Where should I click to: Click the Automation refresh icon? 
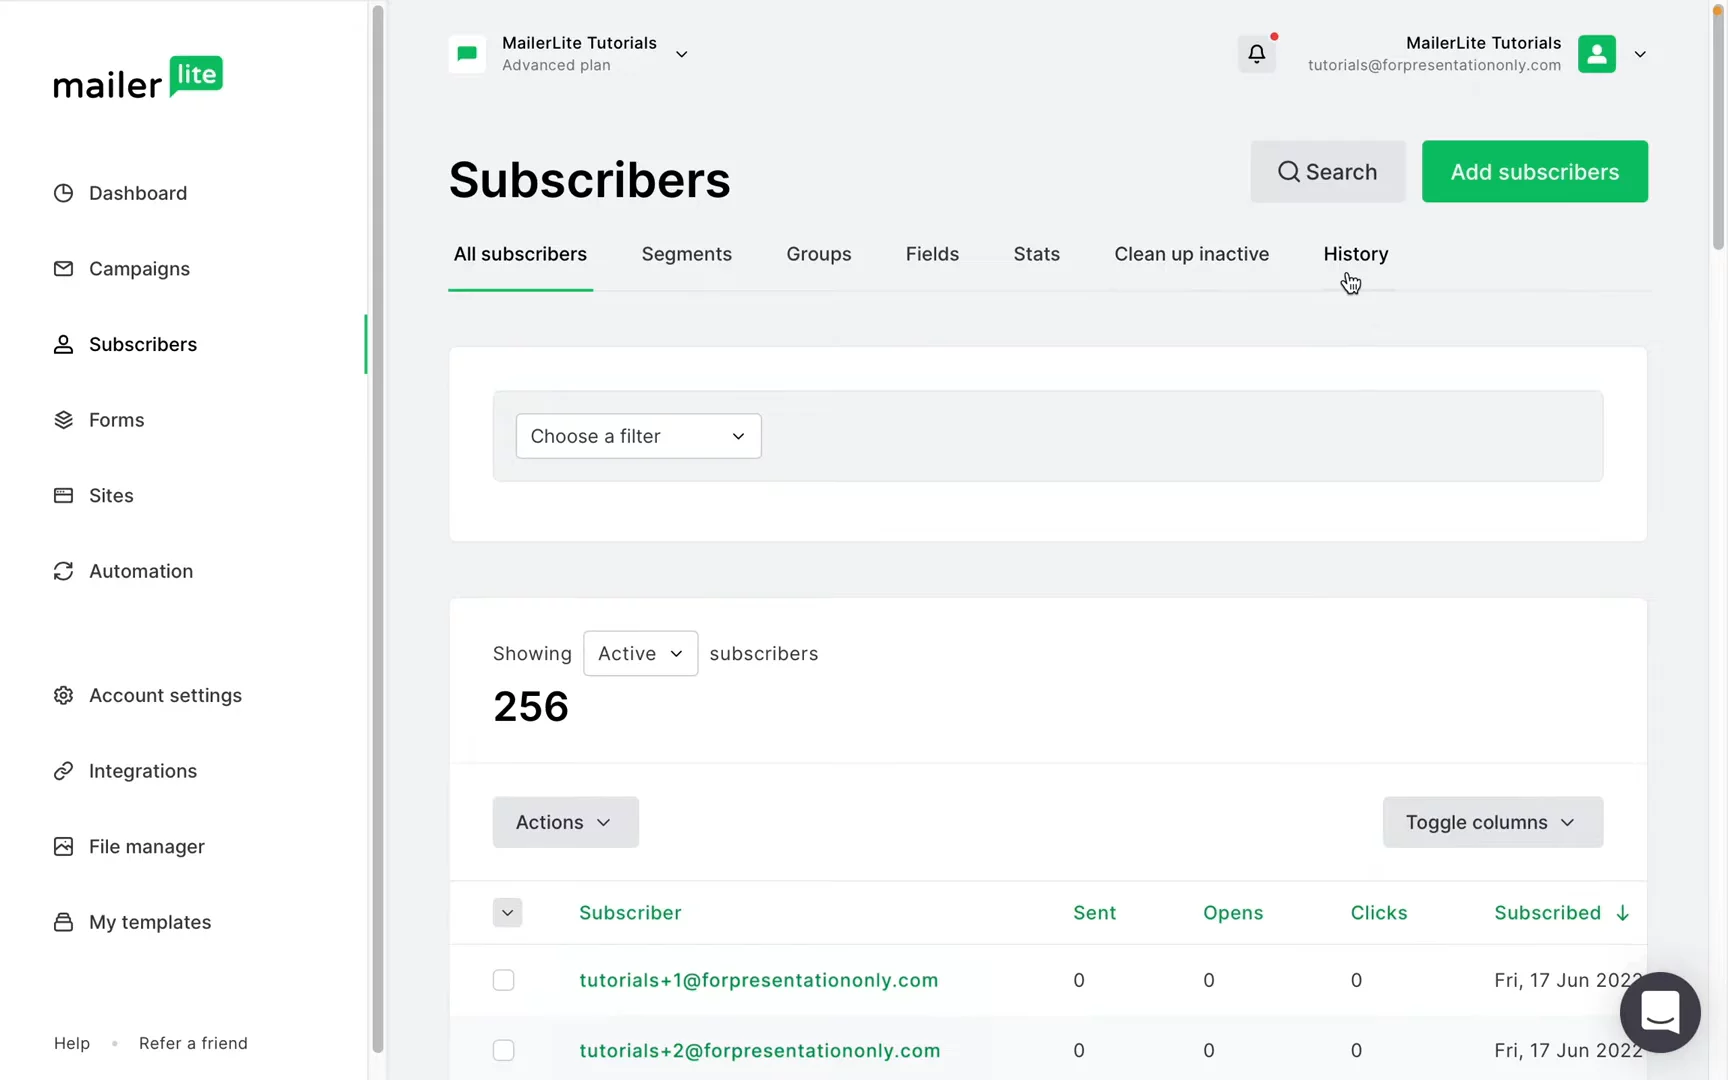pyautogui.click(x=63, y=571)
